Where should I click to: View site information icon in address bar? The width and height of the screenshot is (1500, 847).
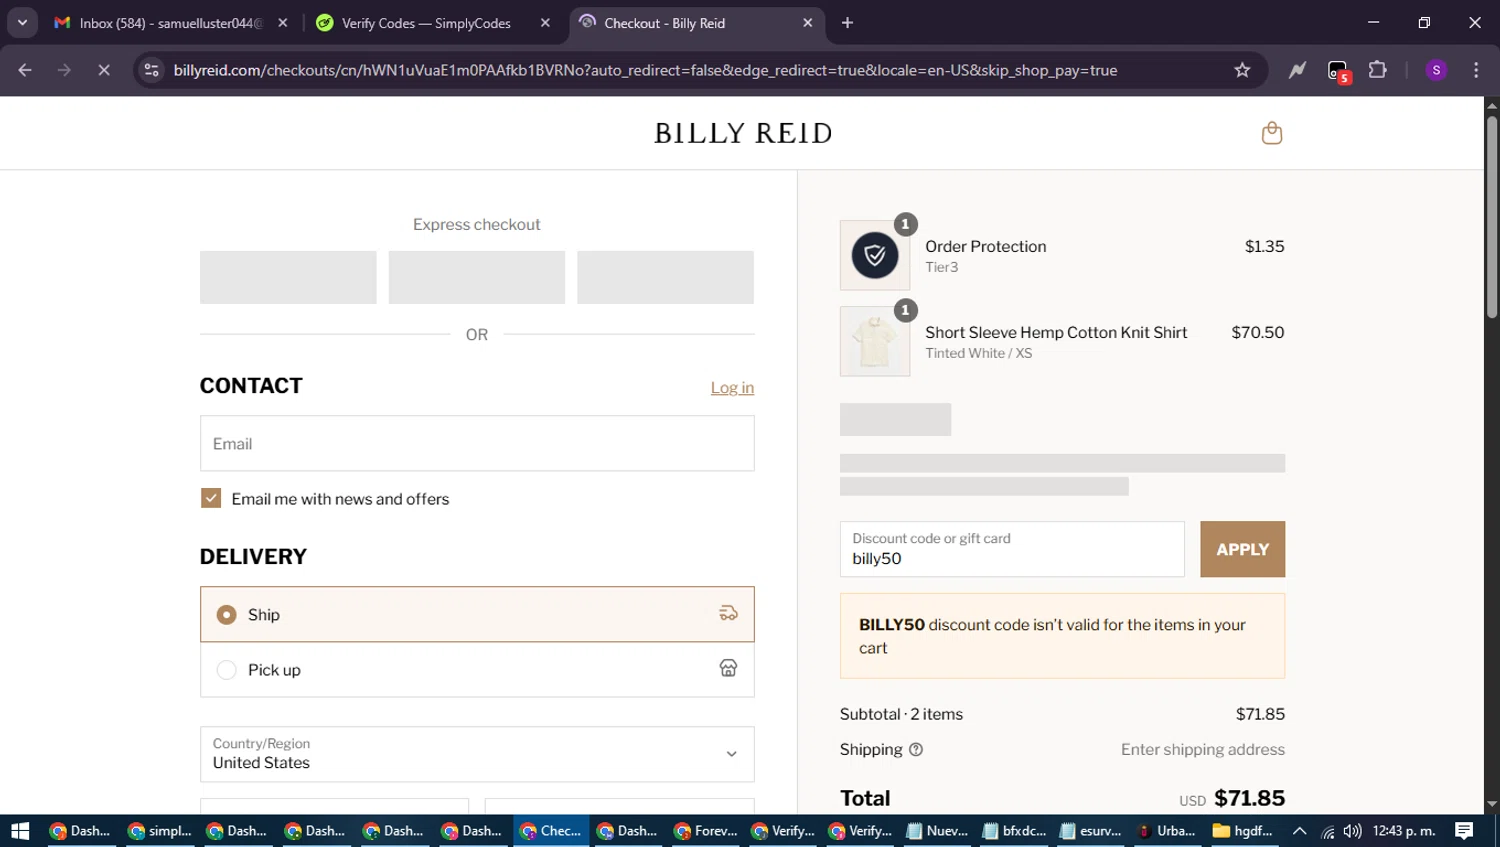(151, 70)
